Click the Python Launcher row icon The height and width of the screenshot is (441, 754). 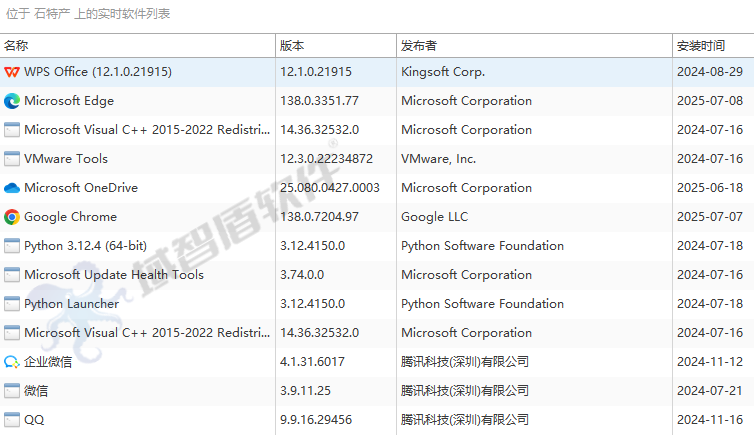tap(12, 304)
